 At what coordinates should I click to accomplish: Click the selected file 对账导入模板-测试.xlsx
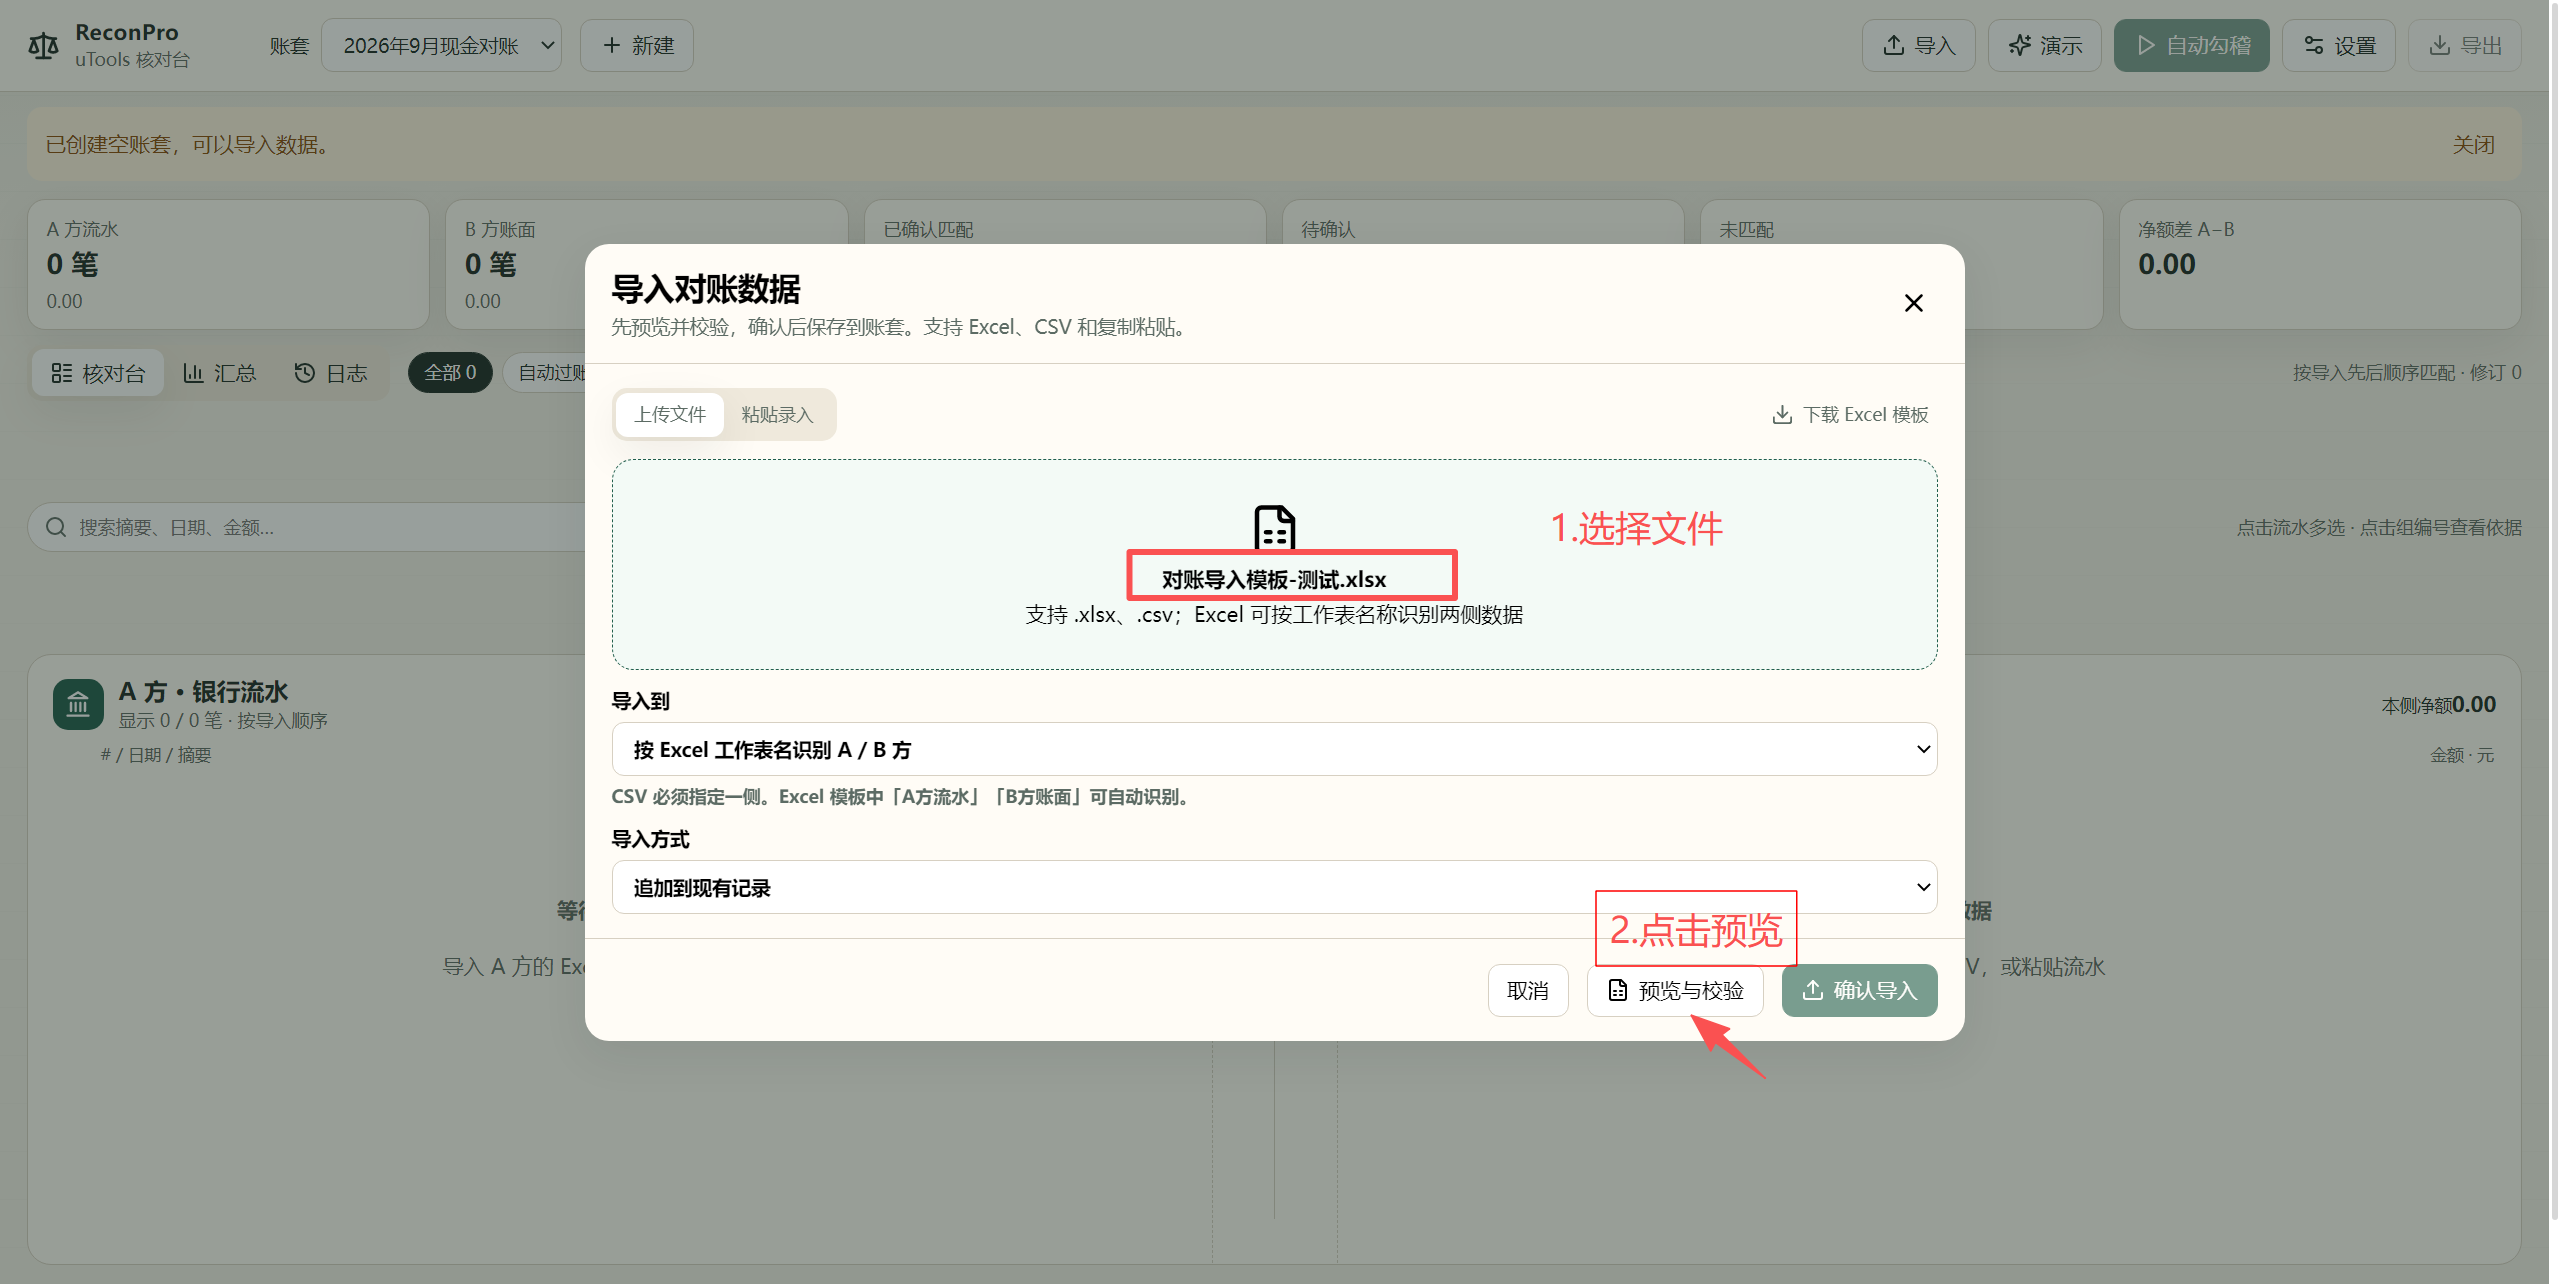pos(1274,579)
